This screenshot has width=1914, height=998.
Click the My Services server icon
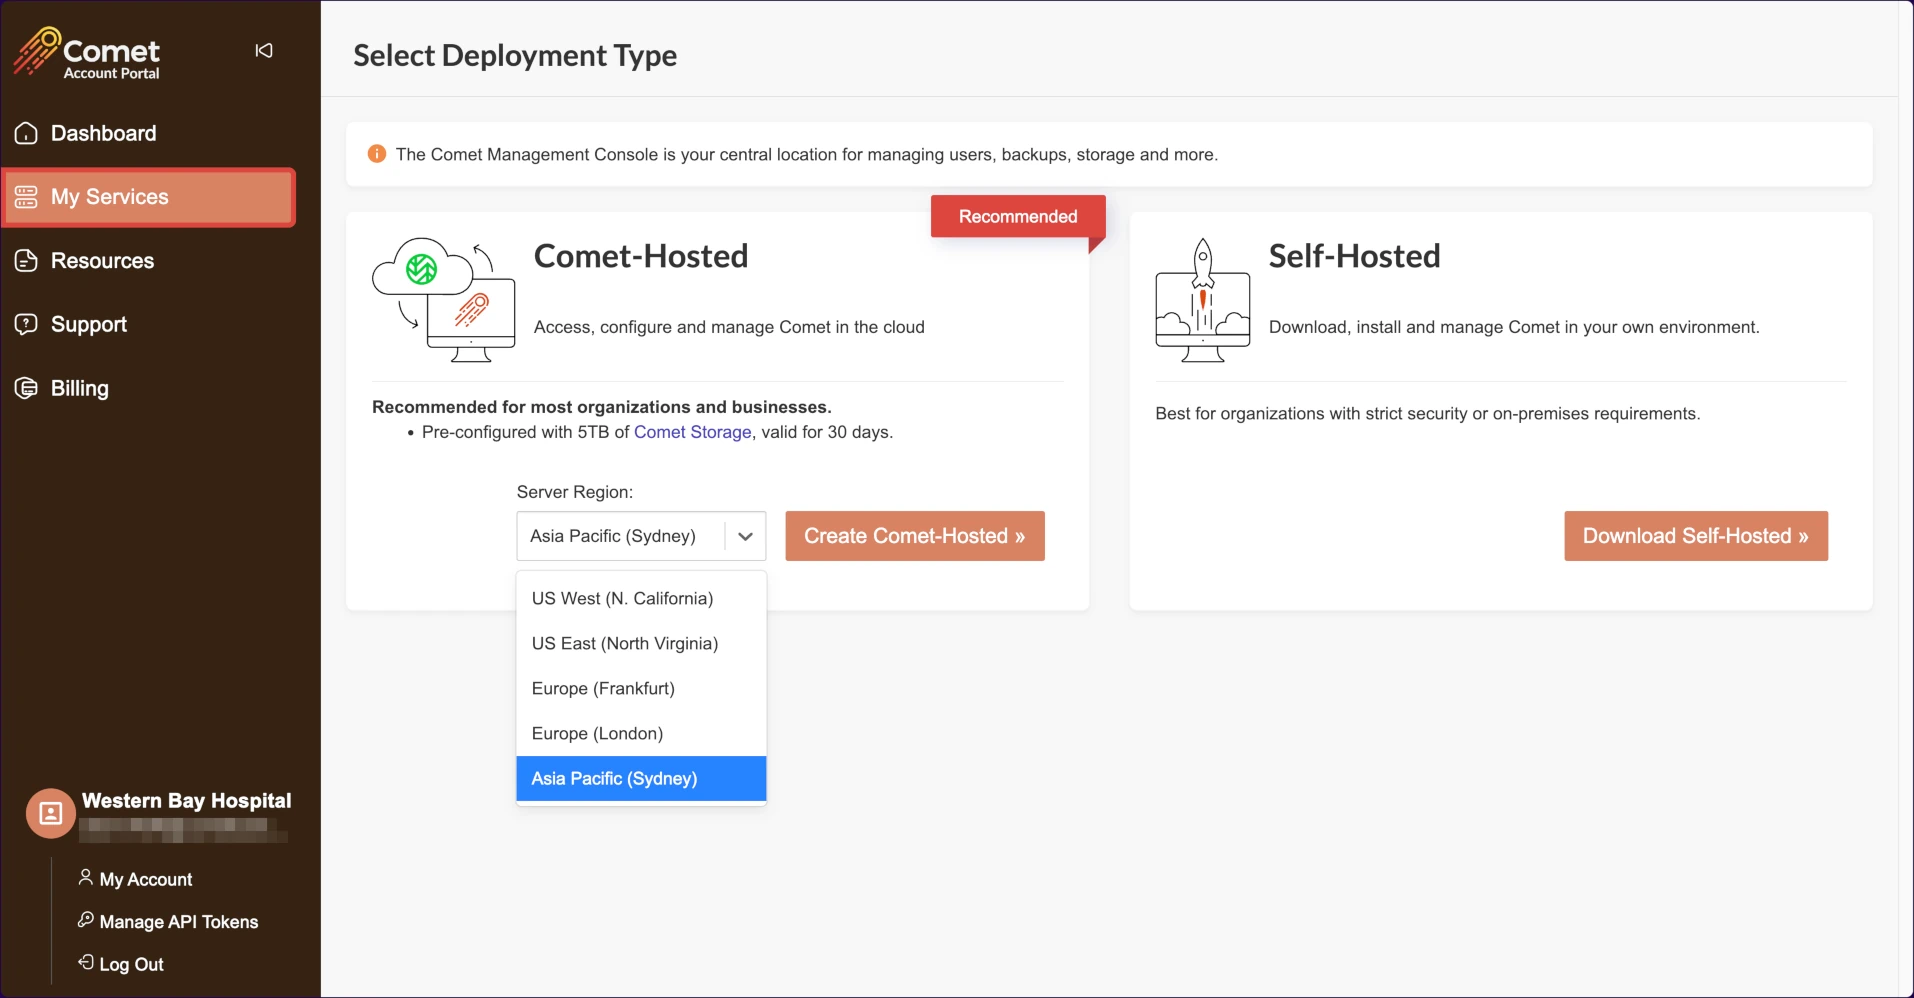[26, 197]
